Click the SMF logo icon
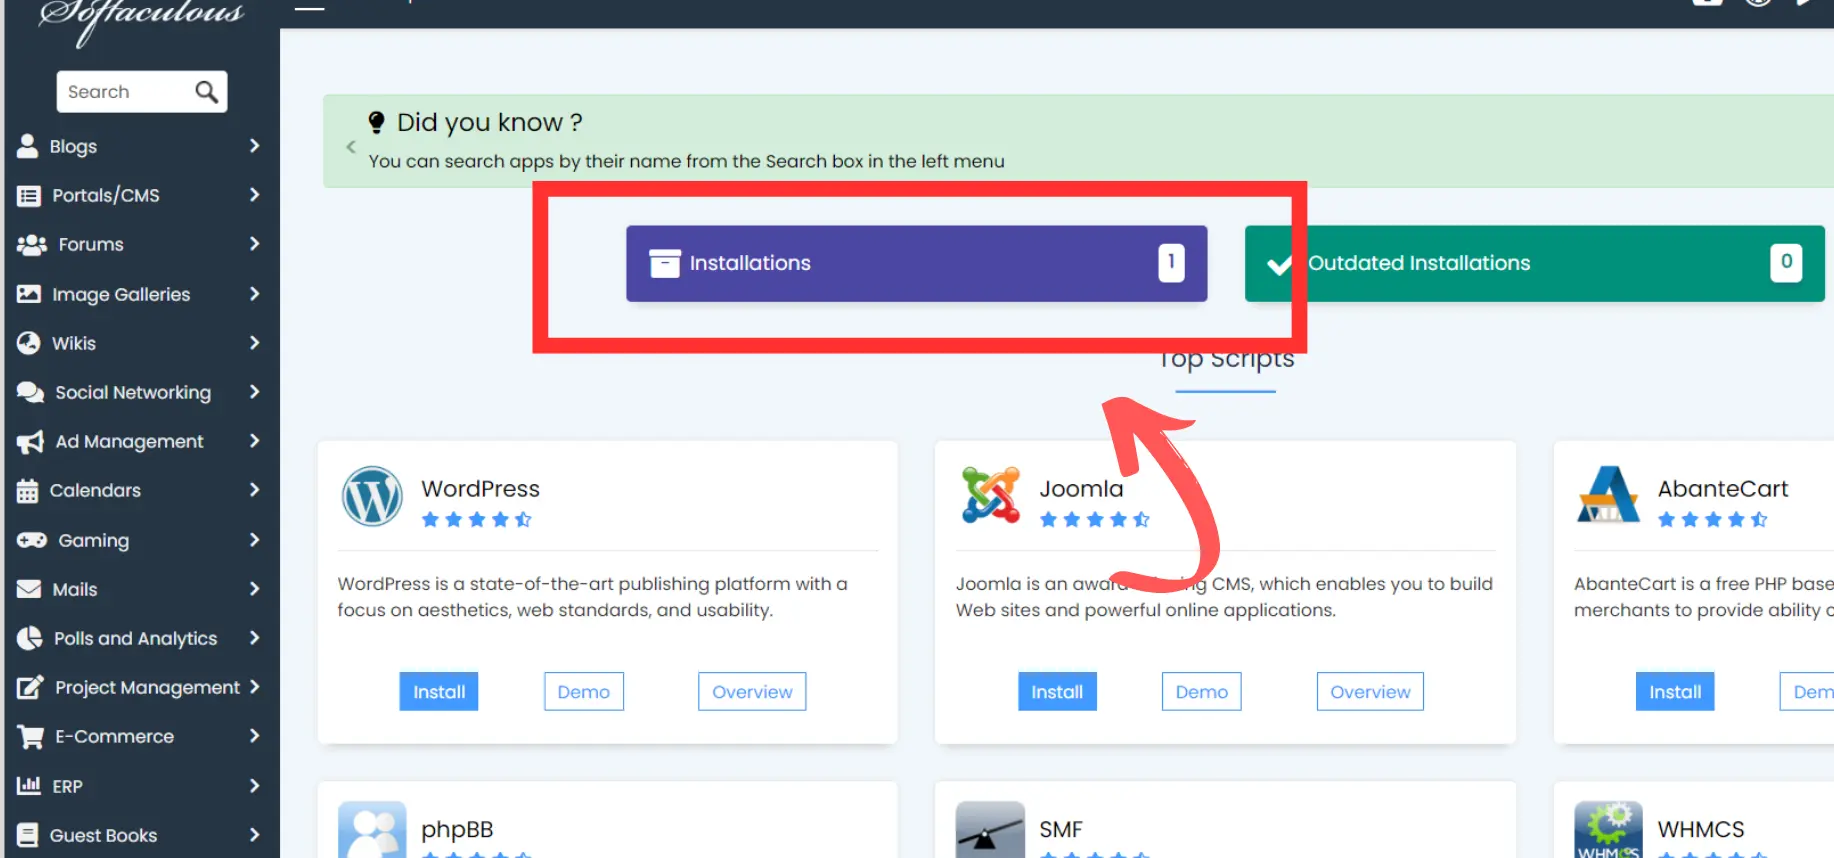The height and width of the screenshot is (858, 1834). 990,830
